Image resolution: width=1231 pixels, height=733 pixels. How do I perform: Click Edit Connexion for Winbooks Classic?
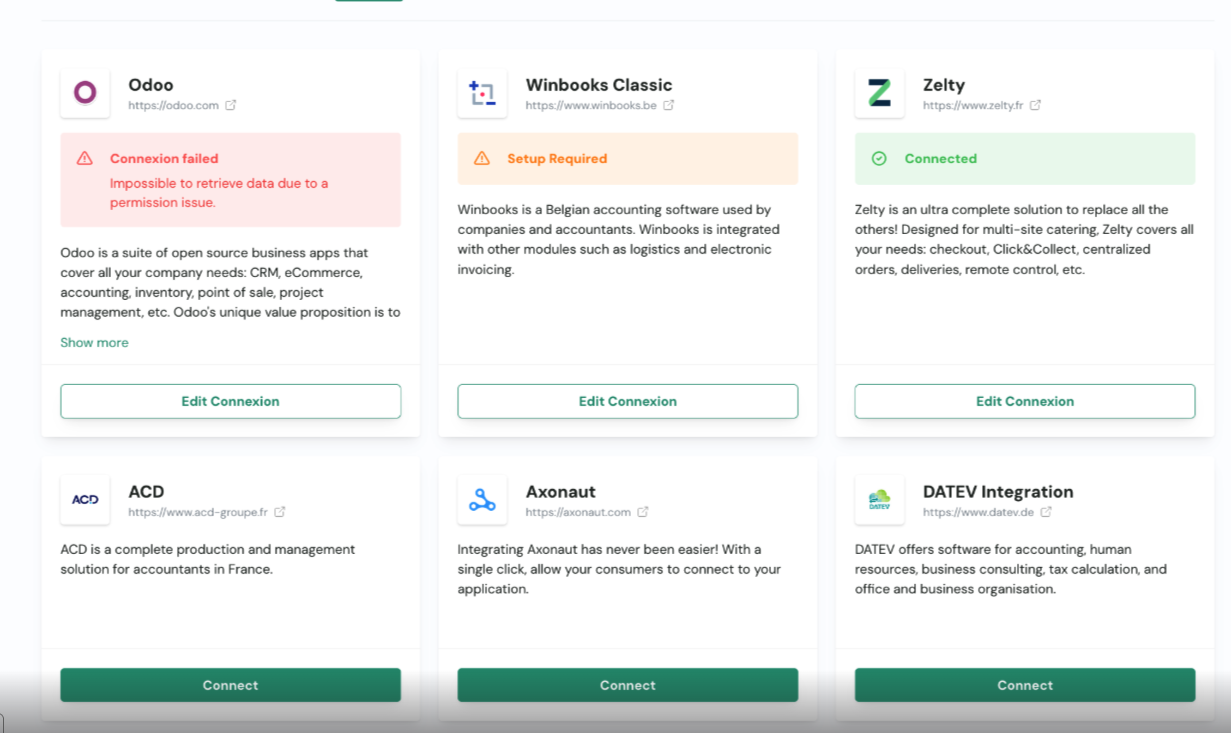pos(628,401)
